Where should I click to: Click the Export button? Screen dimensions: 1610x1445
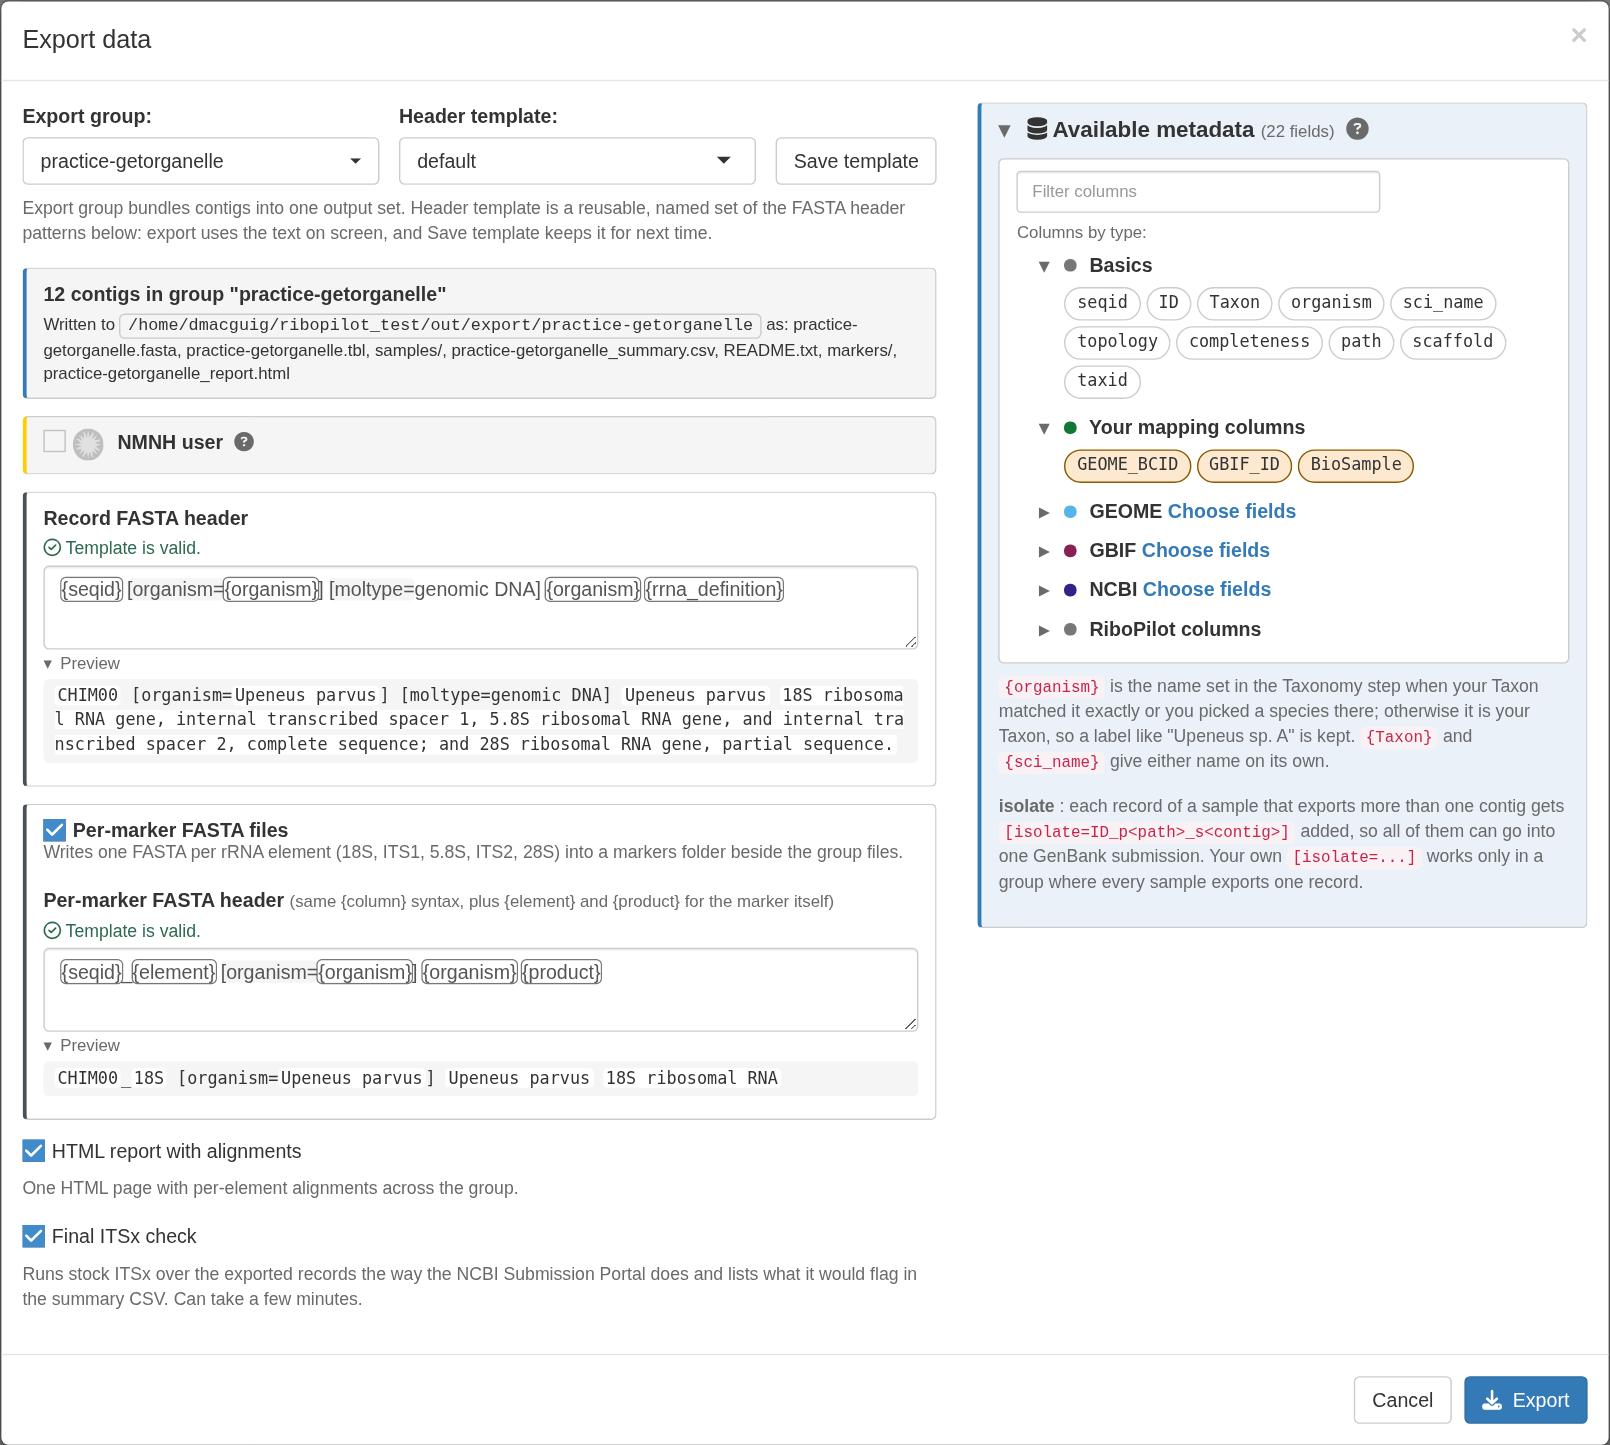[1525, 1400]
